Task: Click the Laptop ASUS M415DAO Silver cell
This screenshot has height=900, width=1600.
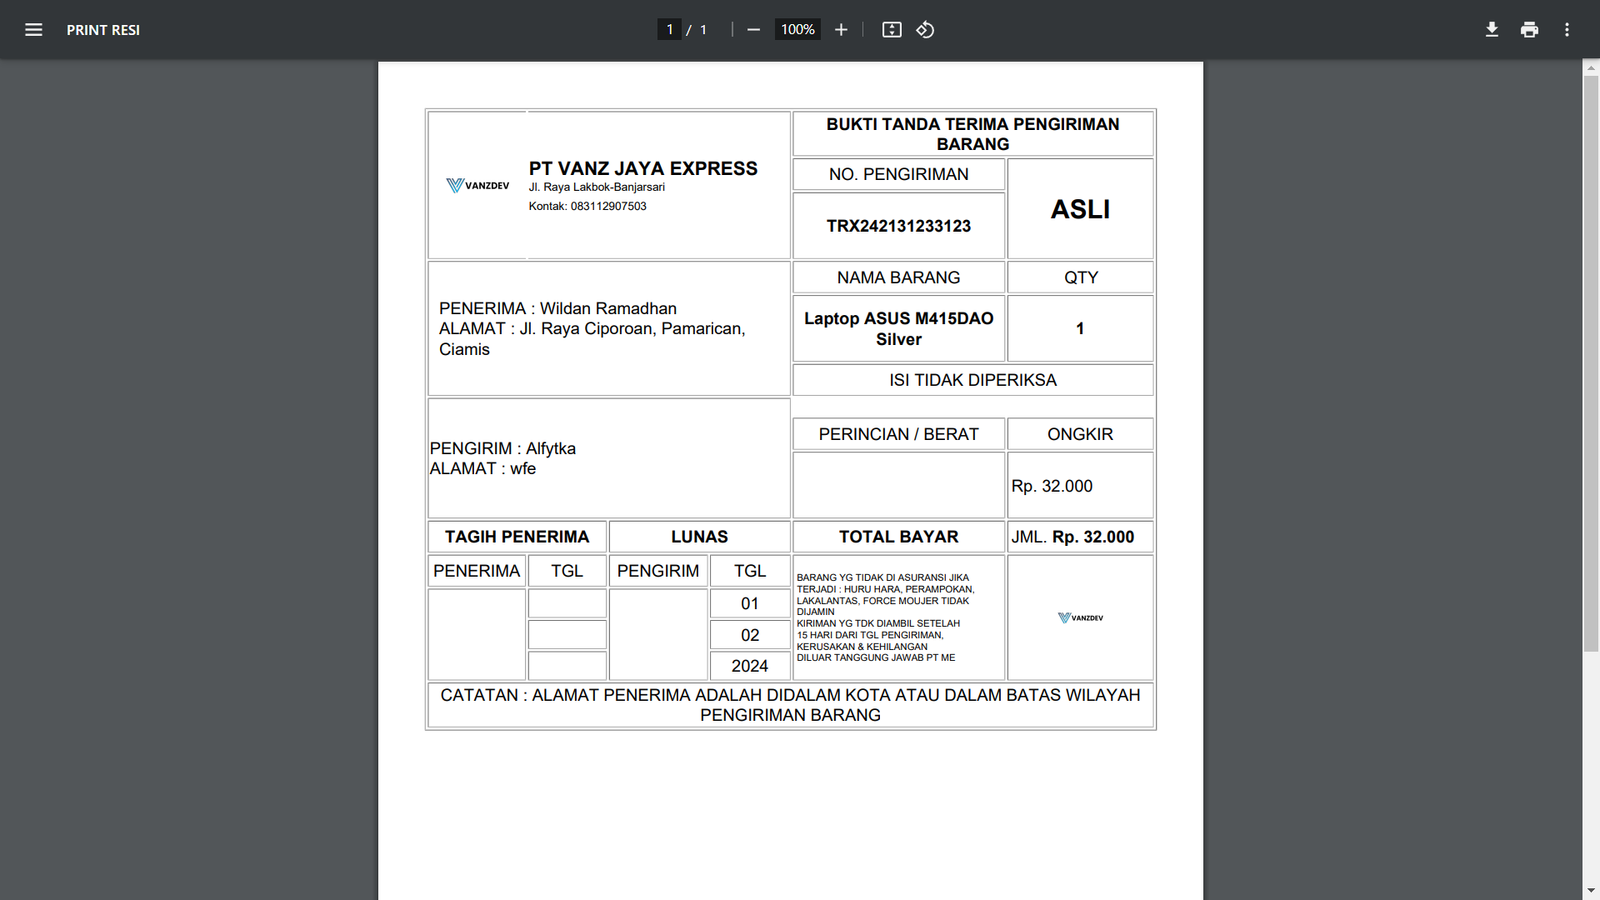Action: (x=898, y=328)
